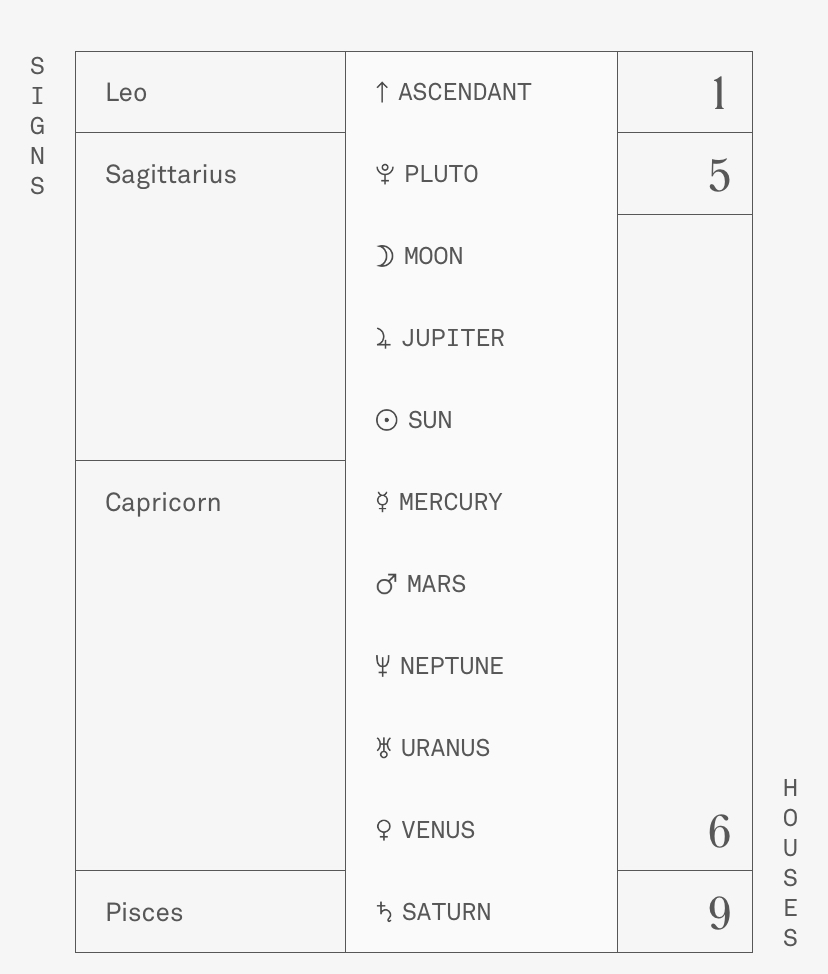Click the Uranus planet glyph
Screen dimensions: 828x974
click(x=383, y=748)
